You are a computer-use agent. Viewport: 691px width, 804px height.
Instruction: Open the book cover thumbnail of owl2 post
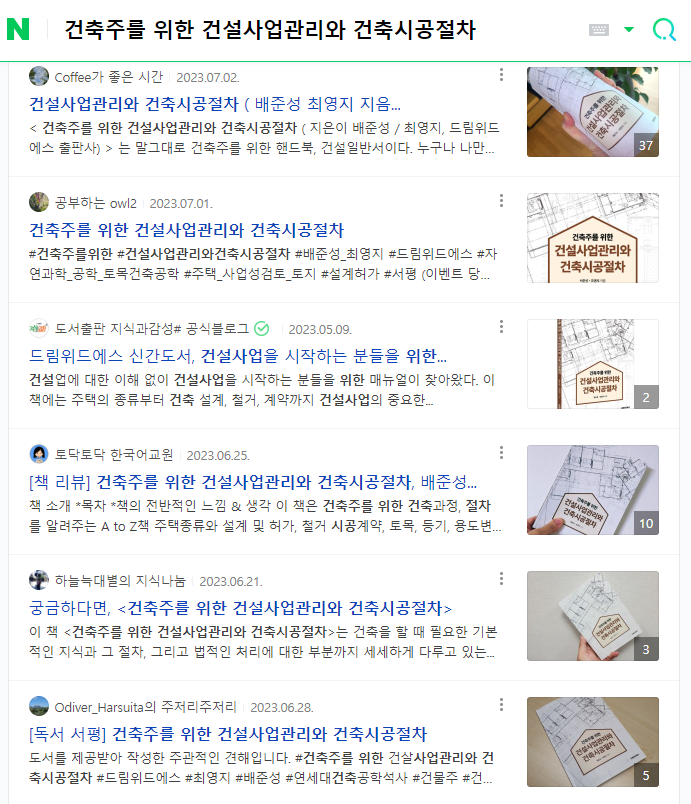tap(593, 238)
